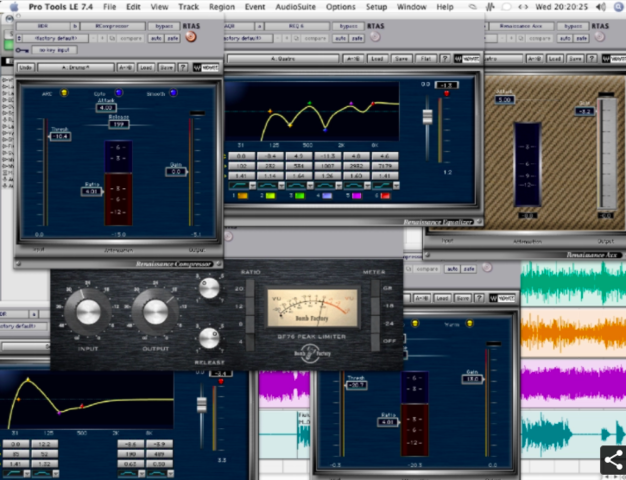Click the blue band 4 EQ node
This screenshot has height=480, width=626.
[x=325, y=130]
